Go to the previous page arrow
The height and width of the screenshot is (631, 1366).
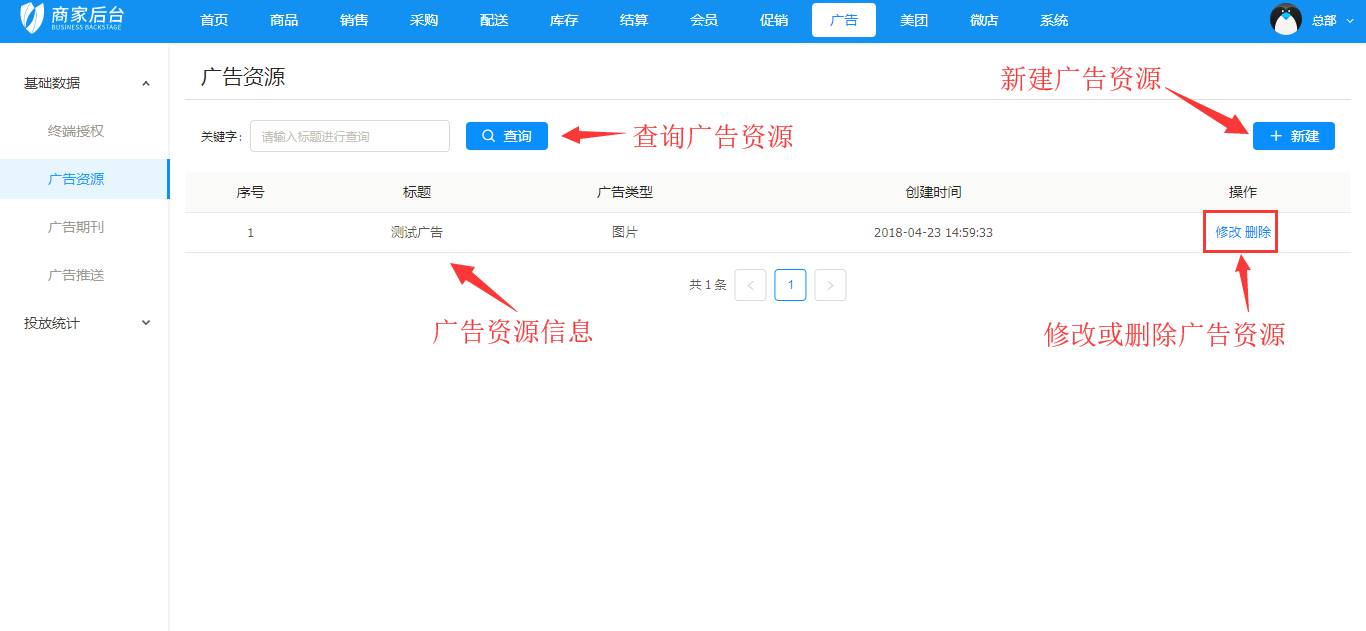pos(750,285)
